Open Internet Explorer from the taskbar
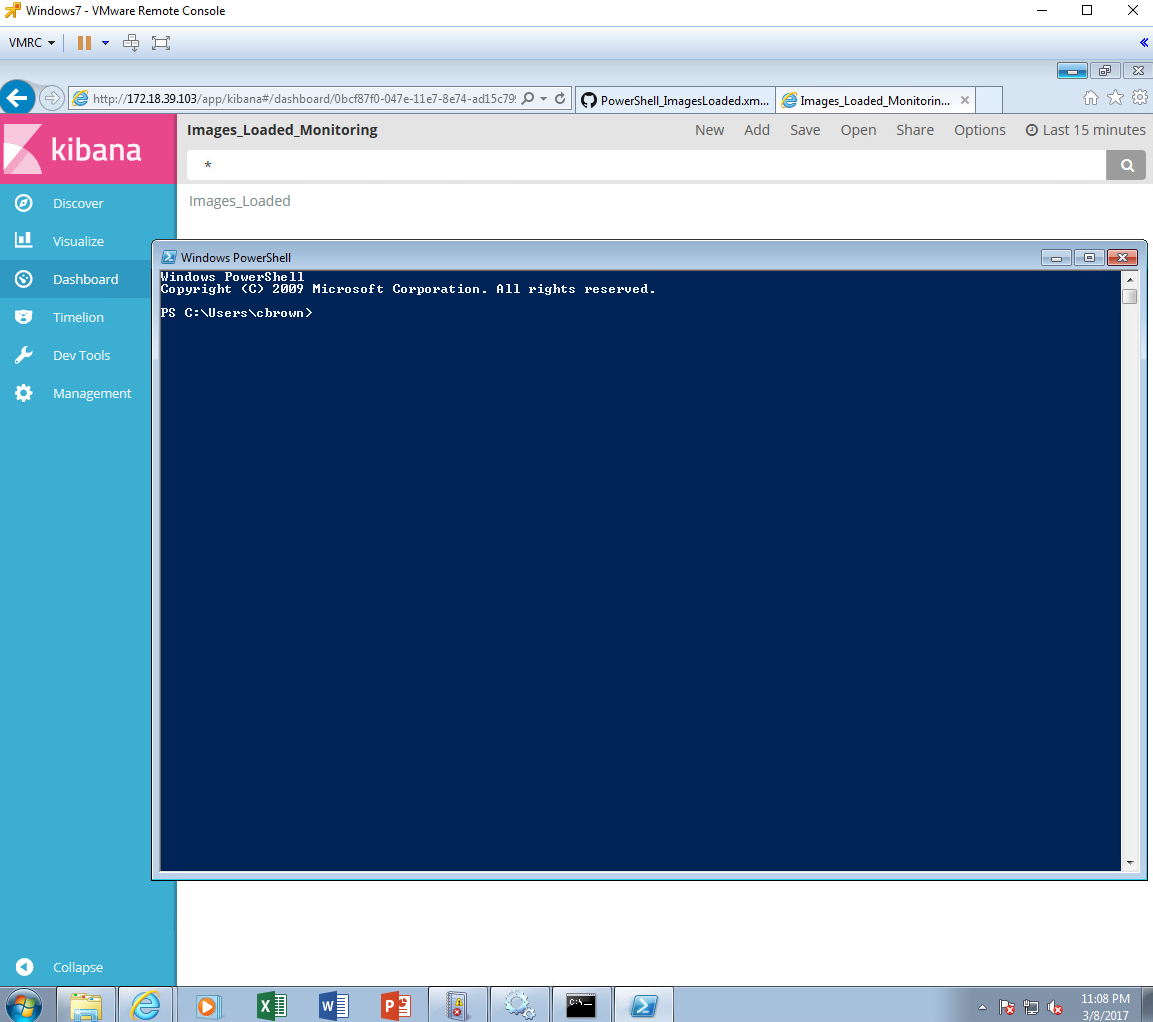This screenshot has height=1022, width=1153. (146, 1005)
